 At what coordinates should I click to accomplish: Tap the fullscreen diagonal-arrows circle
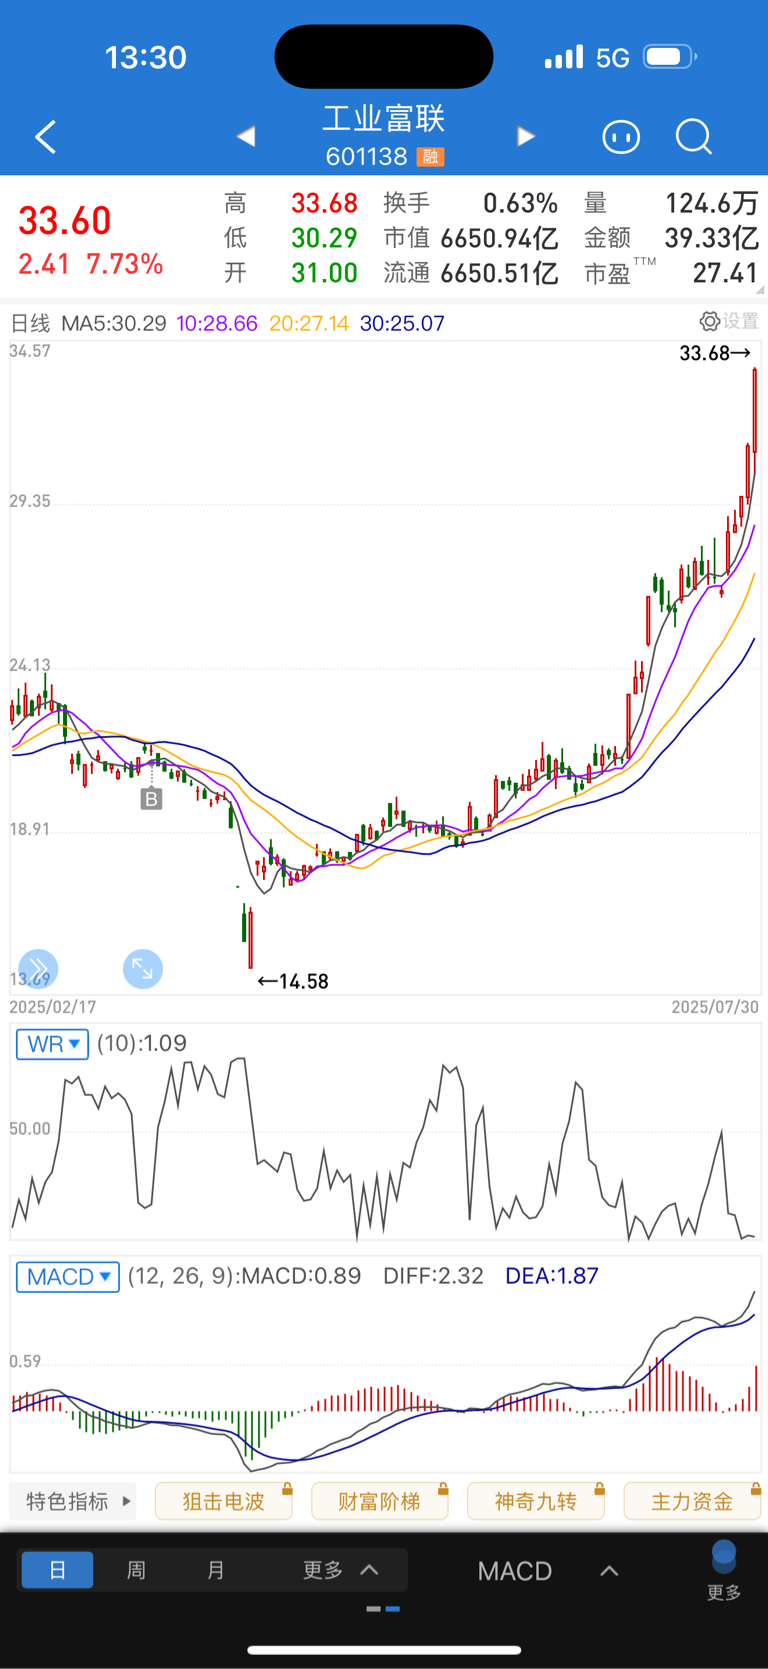pyautogui.click(x=143, y=968)
